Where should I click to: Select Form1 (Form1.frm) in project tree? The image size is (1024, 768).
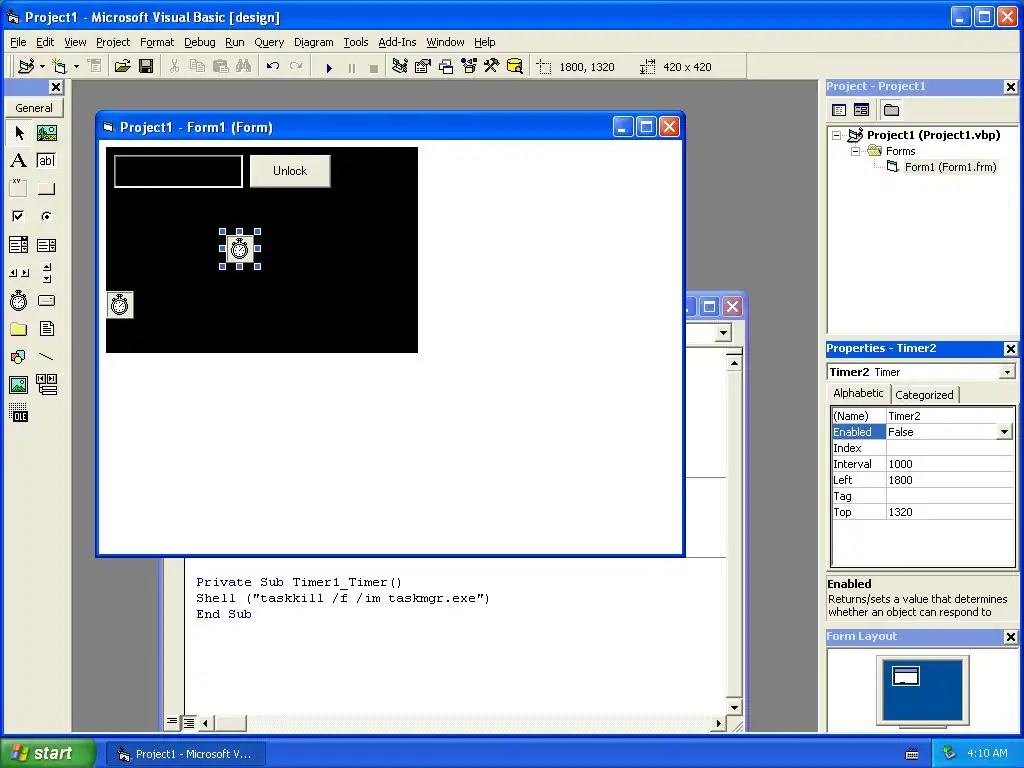[x=950, y=167]
